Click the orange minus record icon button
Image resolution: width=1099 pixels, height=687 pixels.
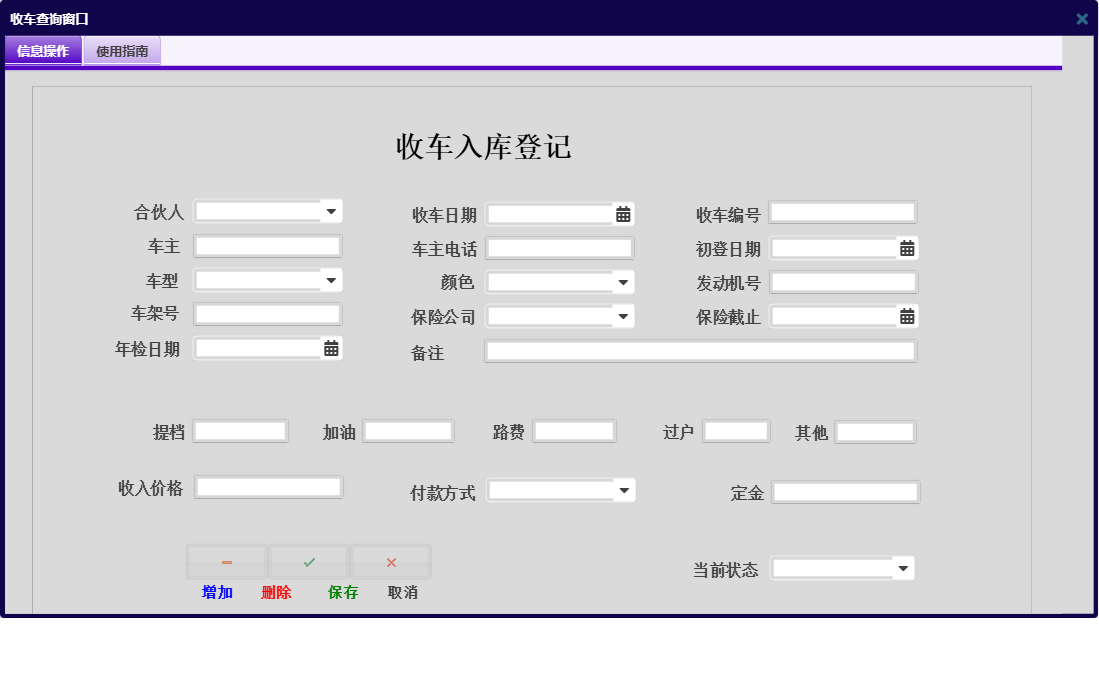[227, 561]
